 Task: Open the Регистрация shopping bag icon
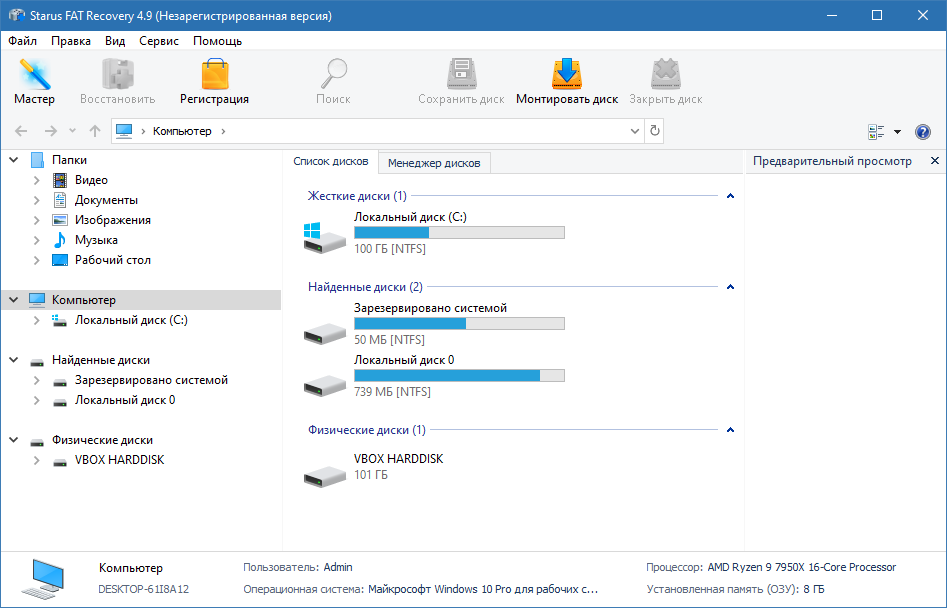(214, 75)
